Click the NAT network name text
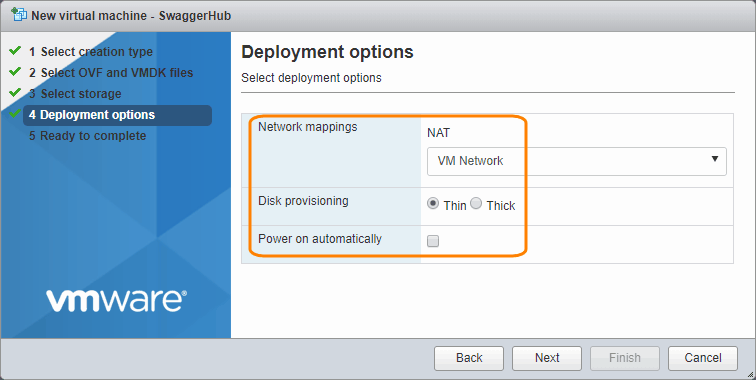The image size is (756, 380). 438,133
